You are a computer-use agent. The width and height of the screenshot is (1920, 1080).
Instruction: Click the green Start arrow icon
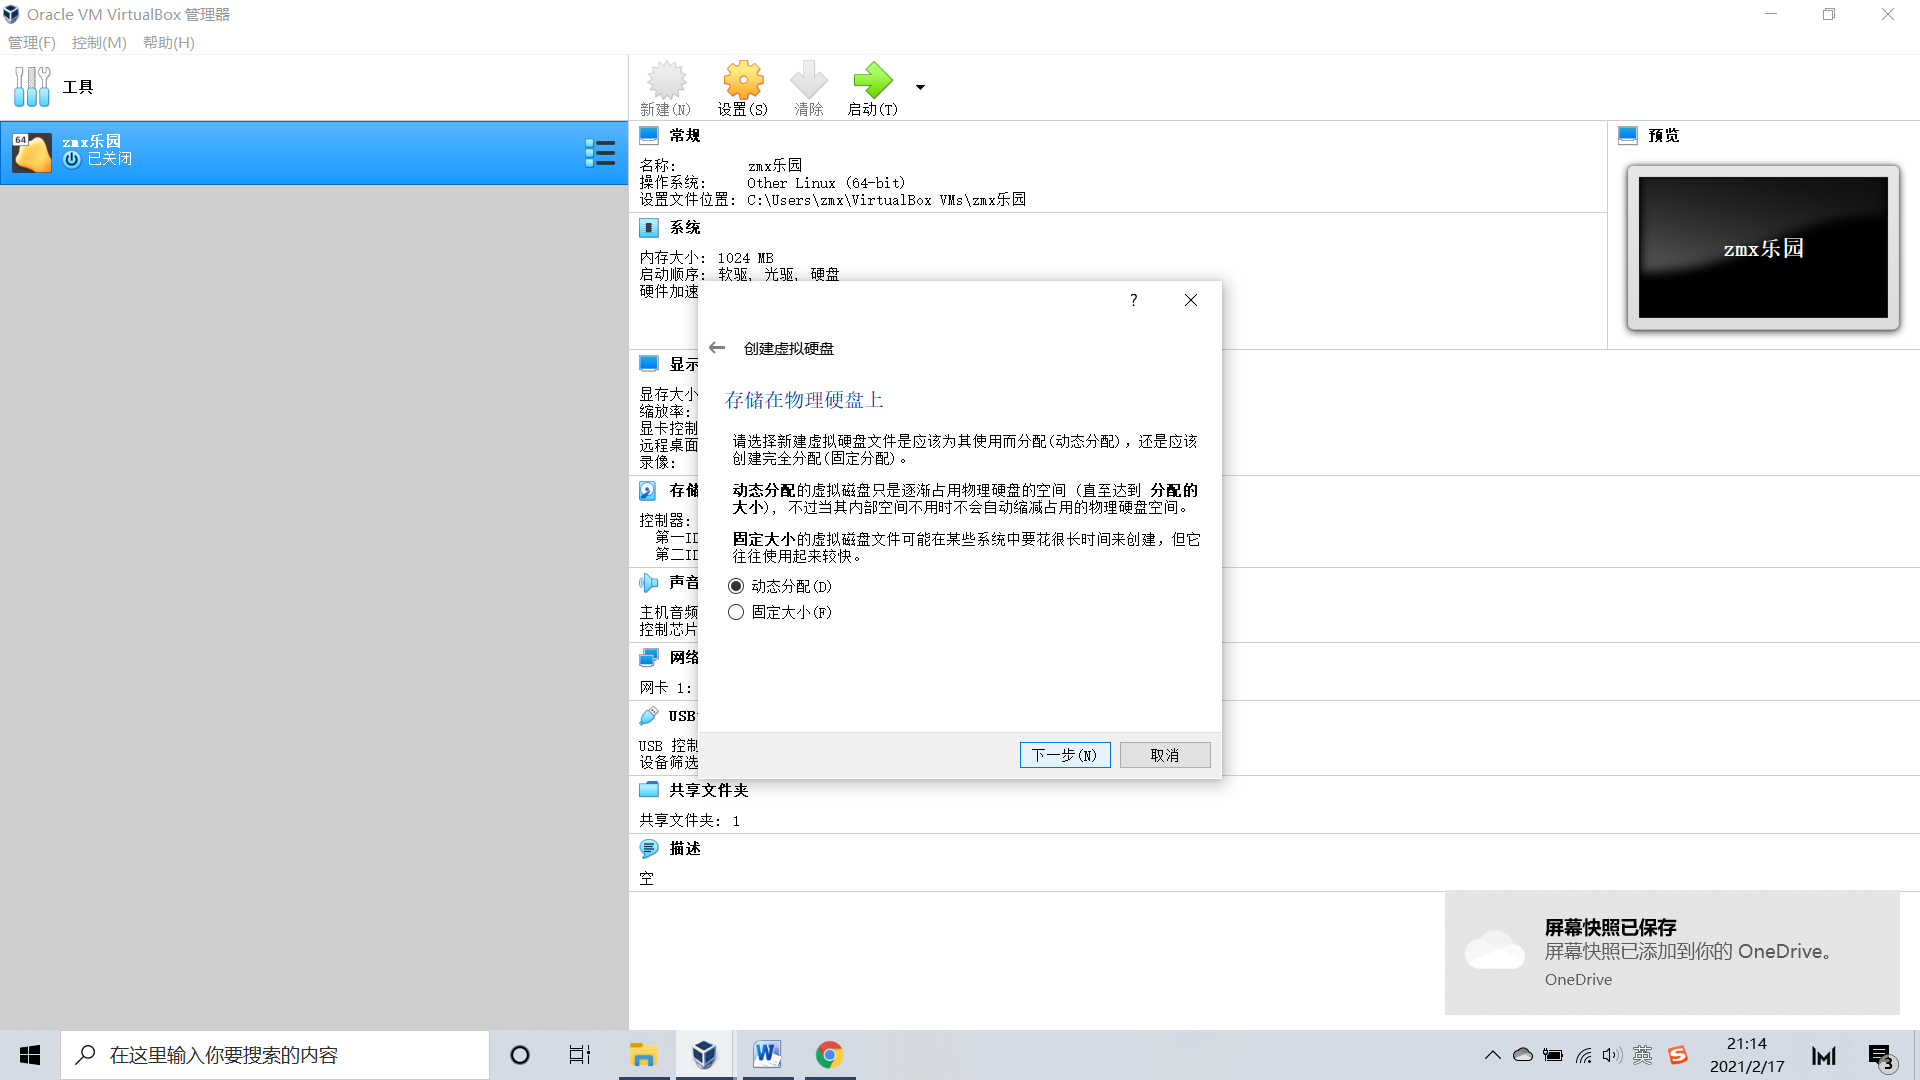pos(872,81)
